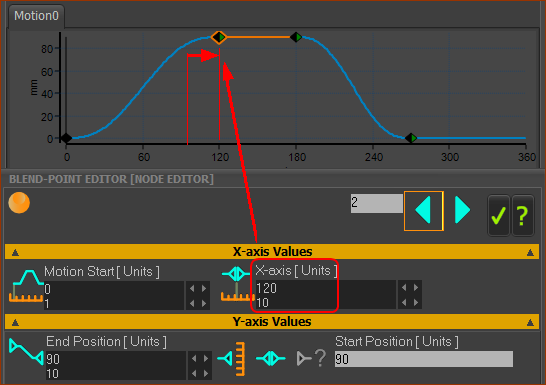Image resolution: width=546 pixels, height=385 pixels.
Task: Go to previous blend-point with left cyan arrow
Action: click(x=423, y=211)
